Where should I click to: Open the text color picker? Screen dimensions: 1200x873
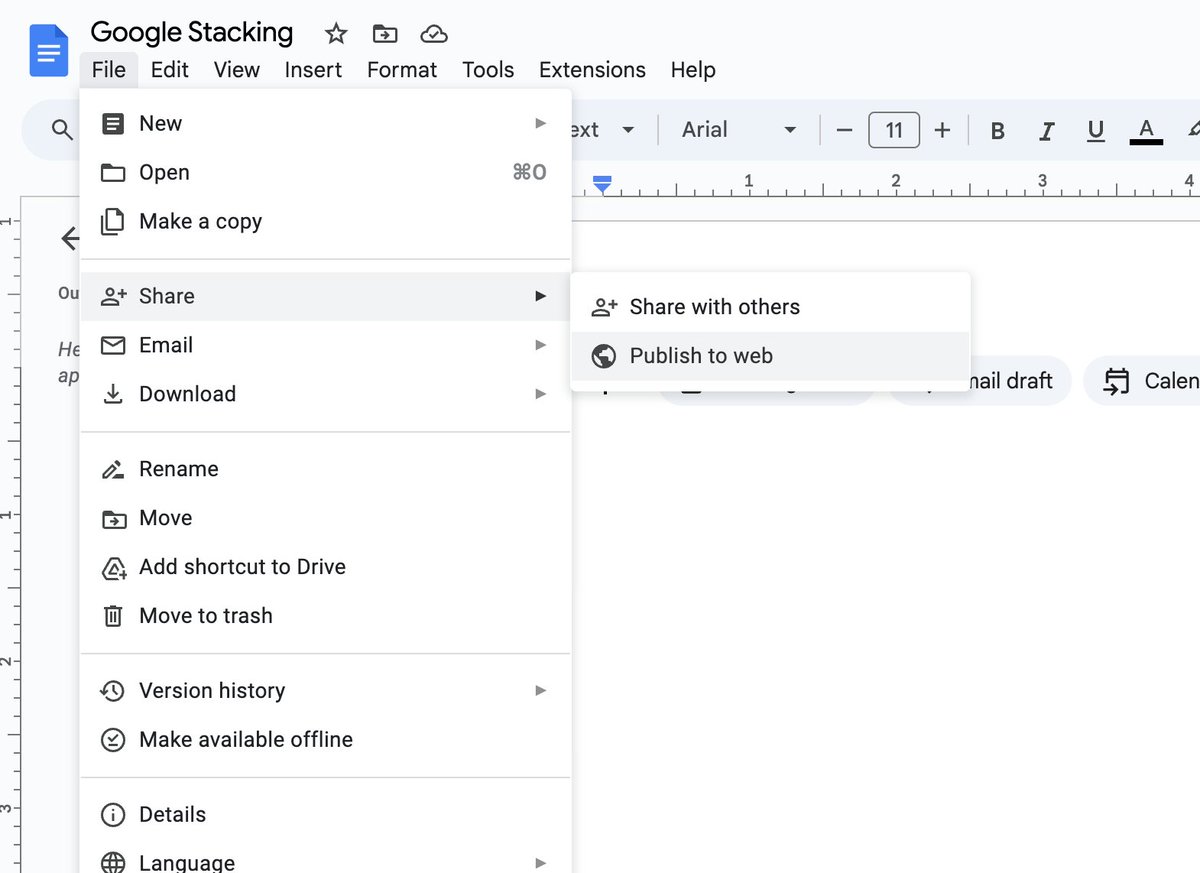tap(1146, 130)
